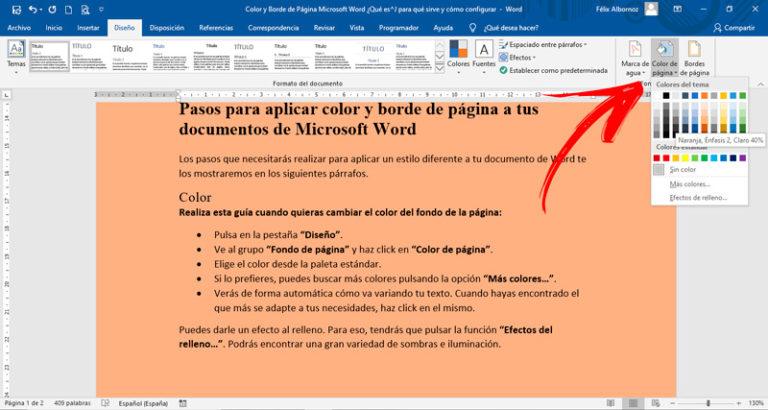Pick the red standard color swatch
768x410 pixels.
(666, 158)
